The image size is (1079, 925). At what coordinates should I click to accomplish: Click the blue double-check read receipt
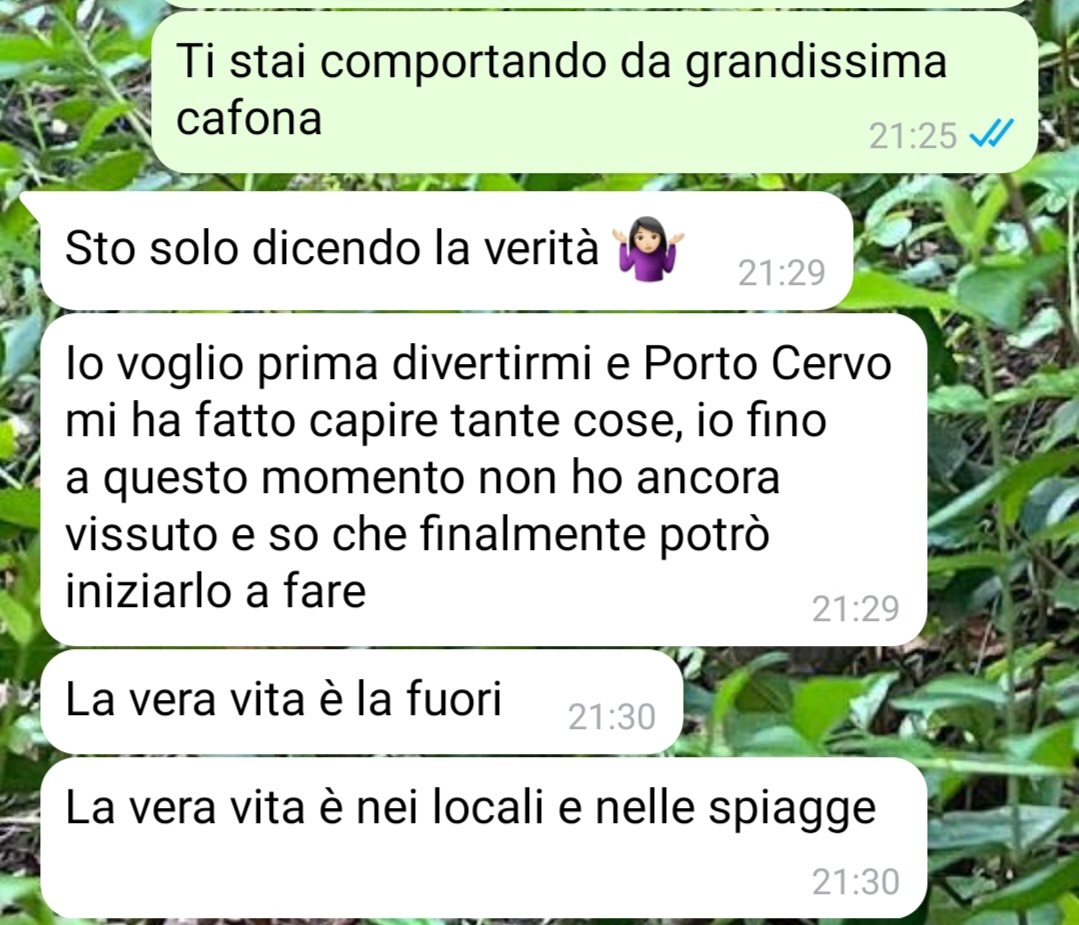991,134
